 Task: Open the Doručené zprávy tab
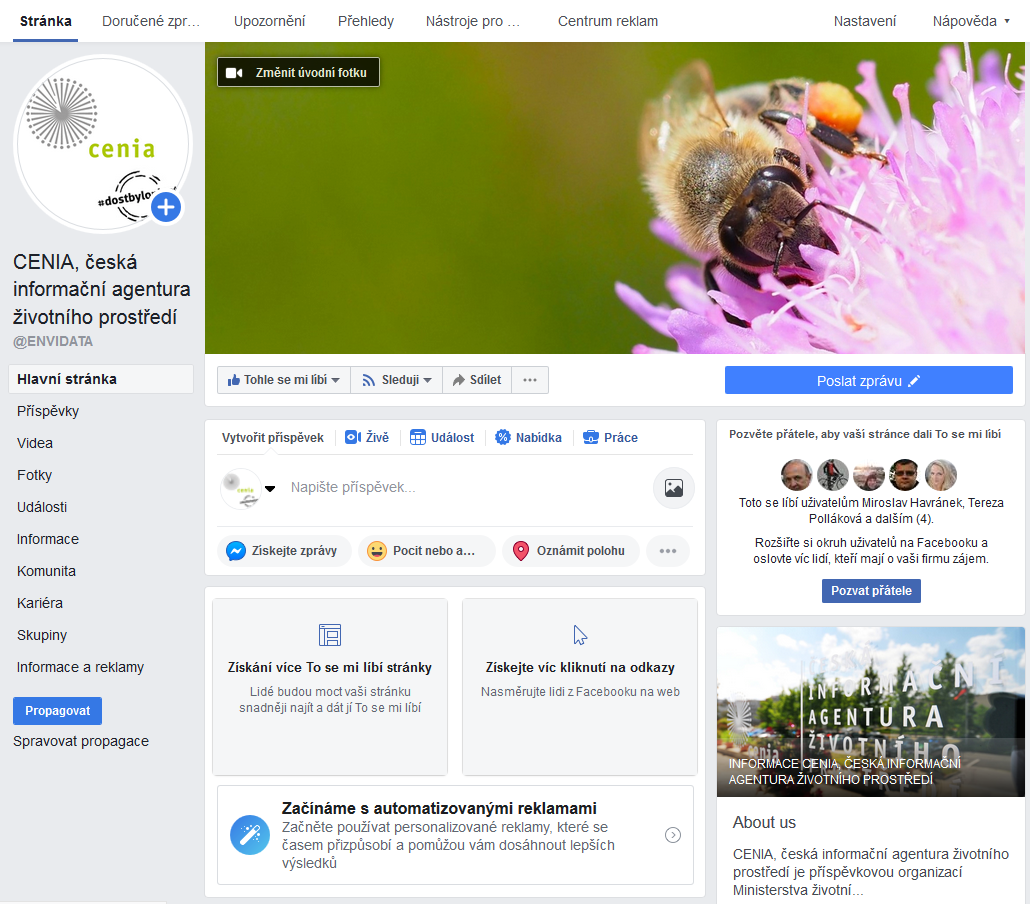click(x=151, y=22)
